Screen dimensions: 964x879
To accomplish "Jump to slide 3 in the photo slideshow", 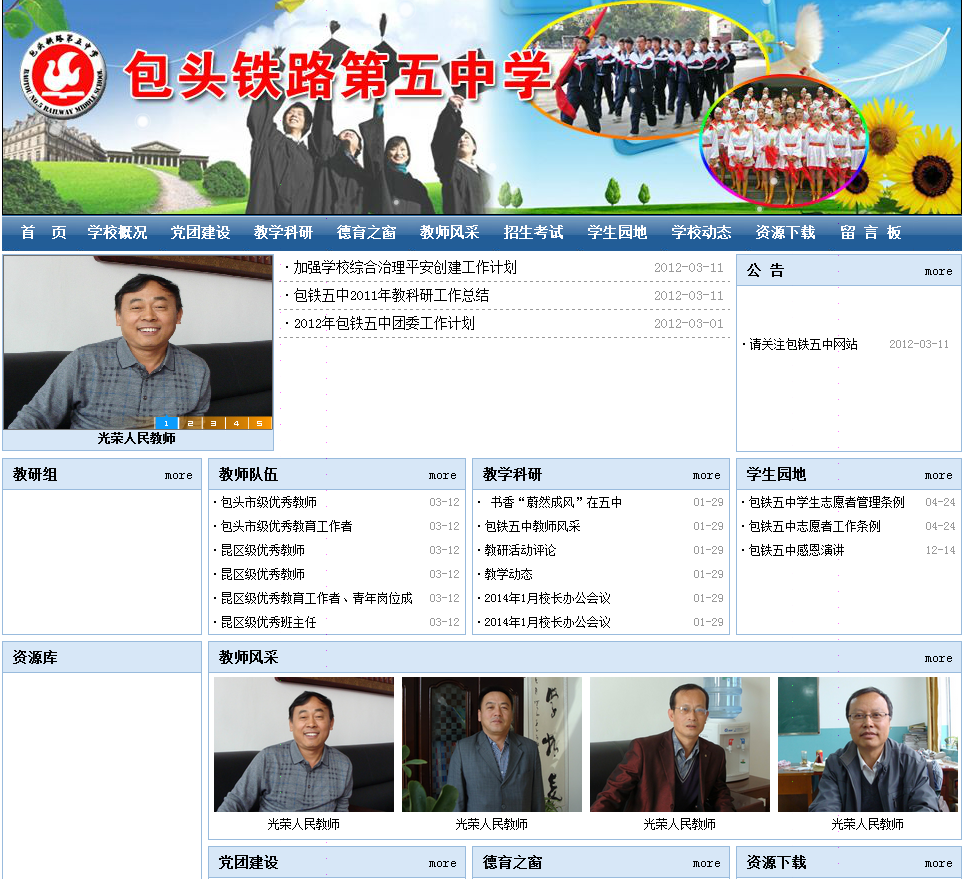I will point(213,423).
